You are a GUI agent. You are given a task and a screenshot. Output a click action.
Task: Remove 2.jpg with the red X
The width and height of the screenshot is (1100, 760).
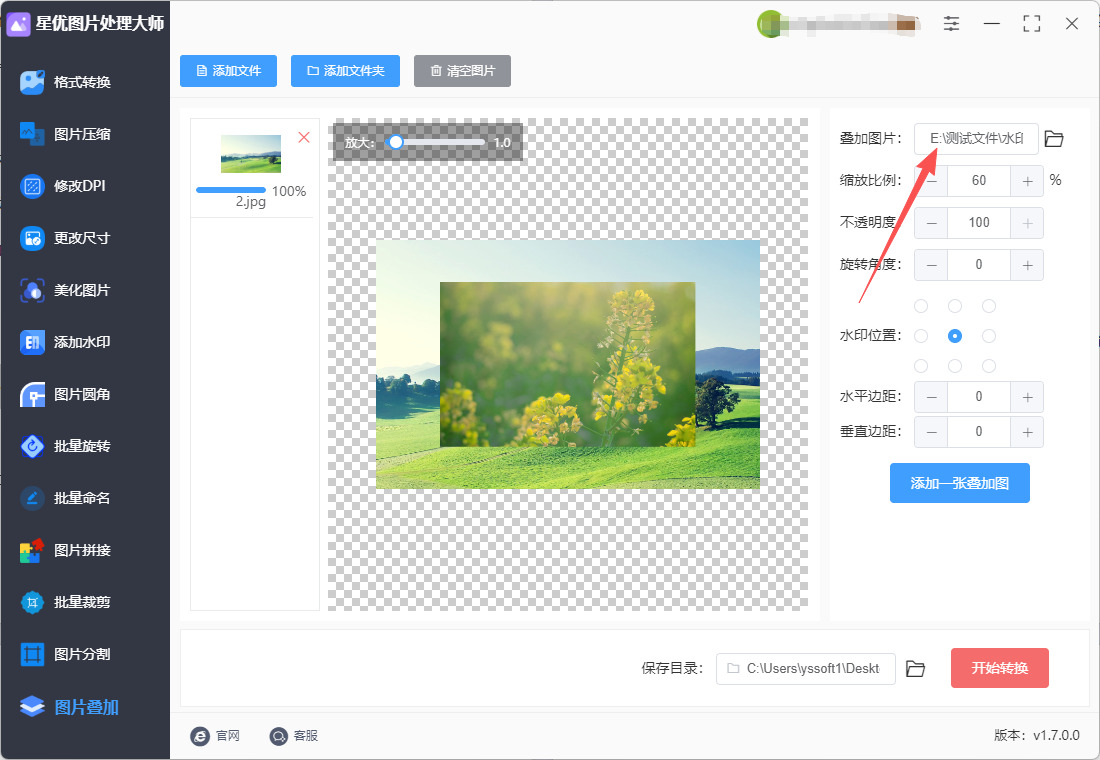coord(304,138)
